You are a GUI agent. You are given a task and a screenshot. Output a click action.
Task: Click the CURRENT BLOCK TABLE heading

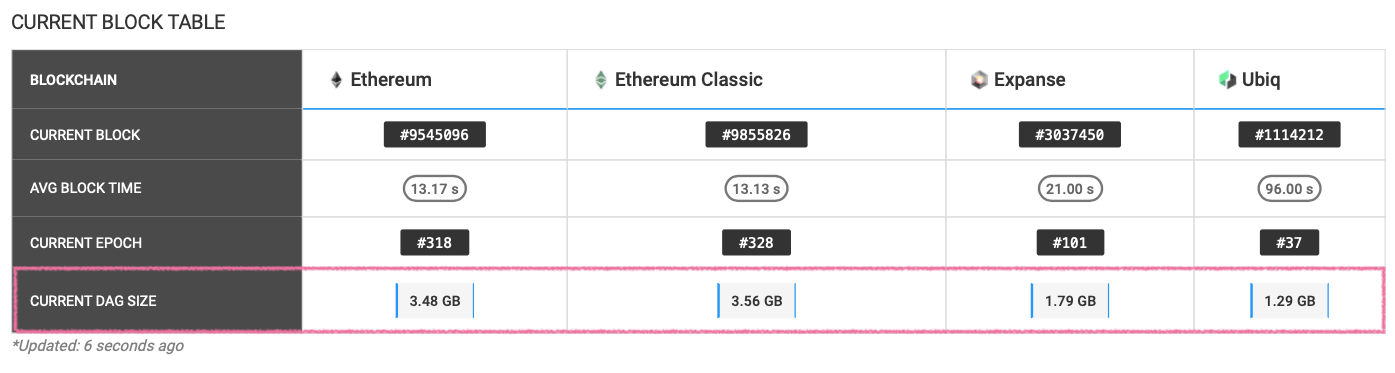(118, 21)
